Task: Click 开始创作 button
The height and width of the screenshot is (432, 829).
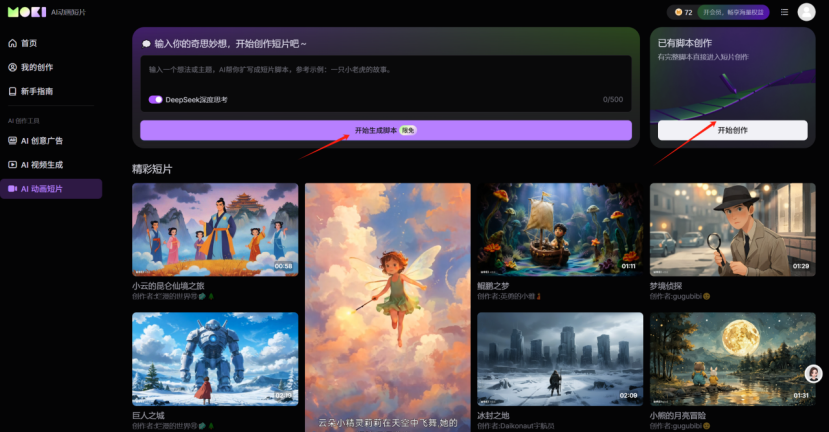Action: (732, 130)
